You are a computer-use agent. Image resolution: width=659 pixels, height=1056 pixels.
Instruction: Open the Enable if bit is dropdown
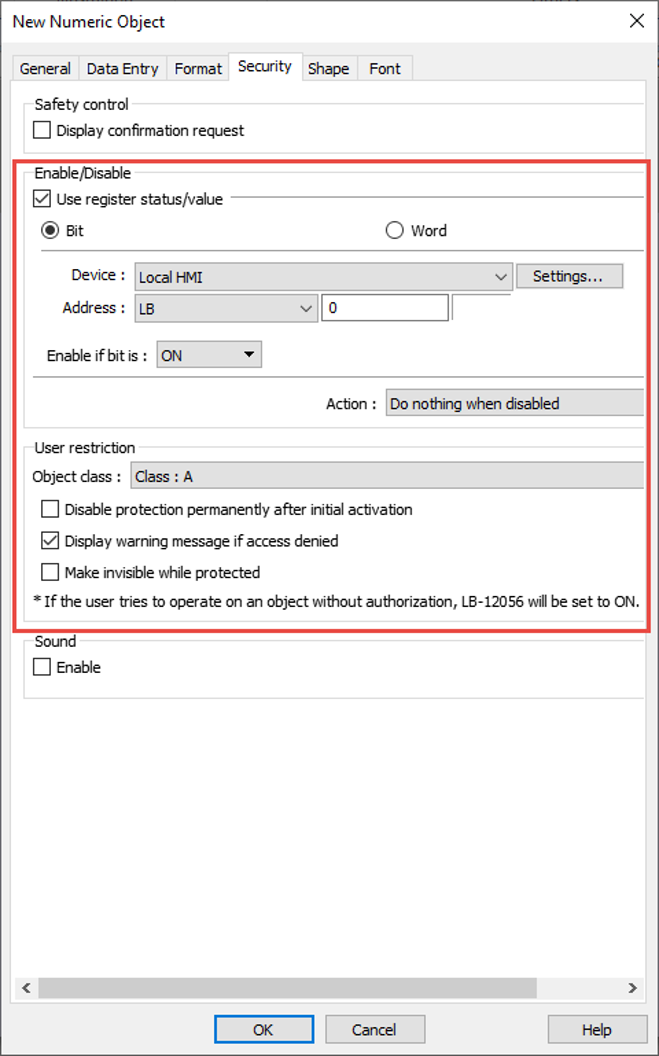(209, 355)
